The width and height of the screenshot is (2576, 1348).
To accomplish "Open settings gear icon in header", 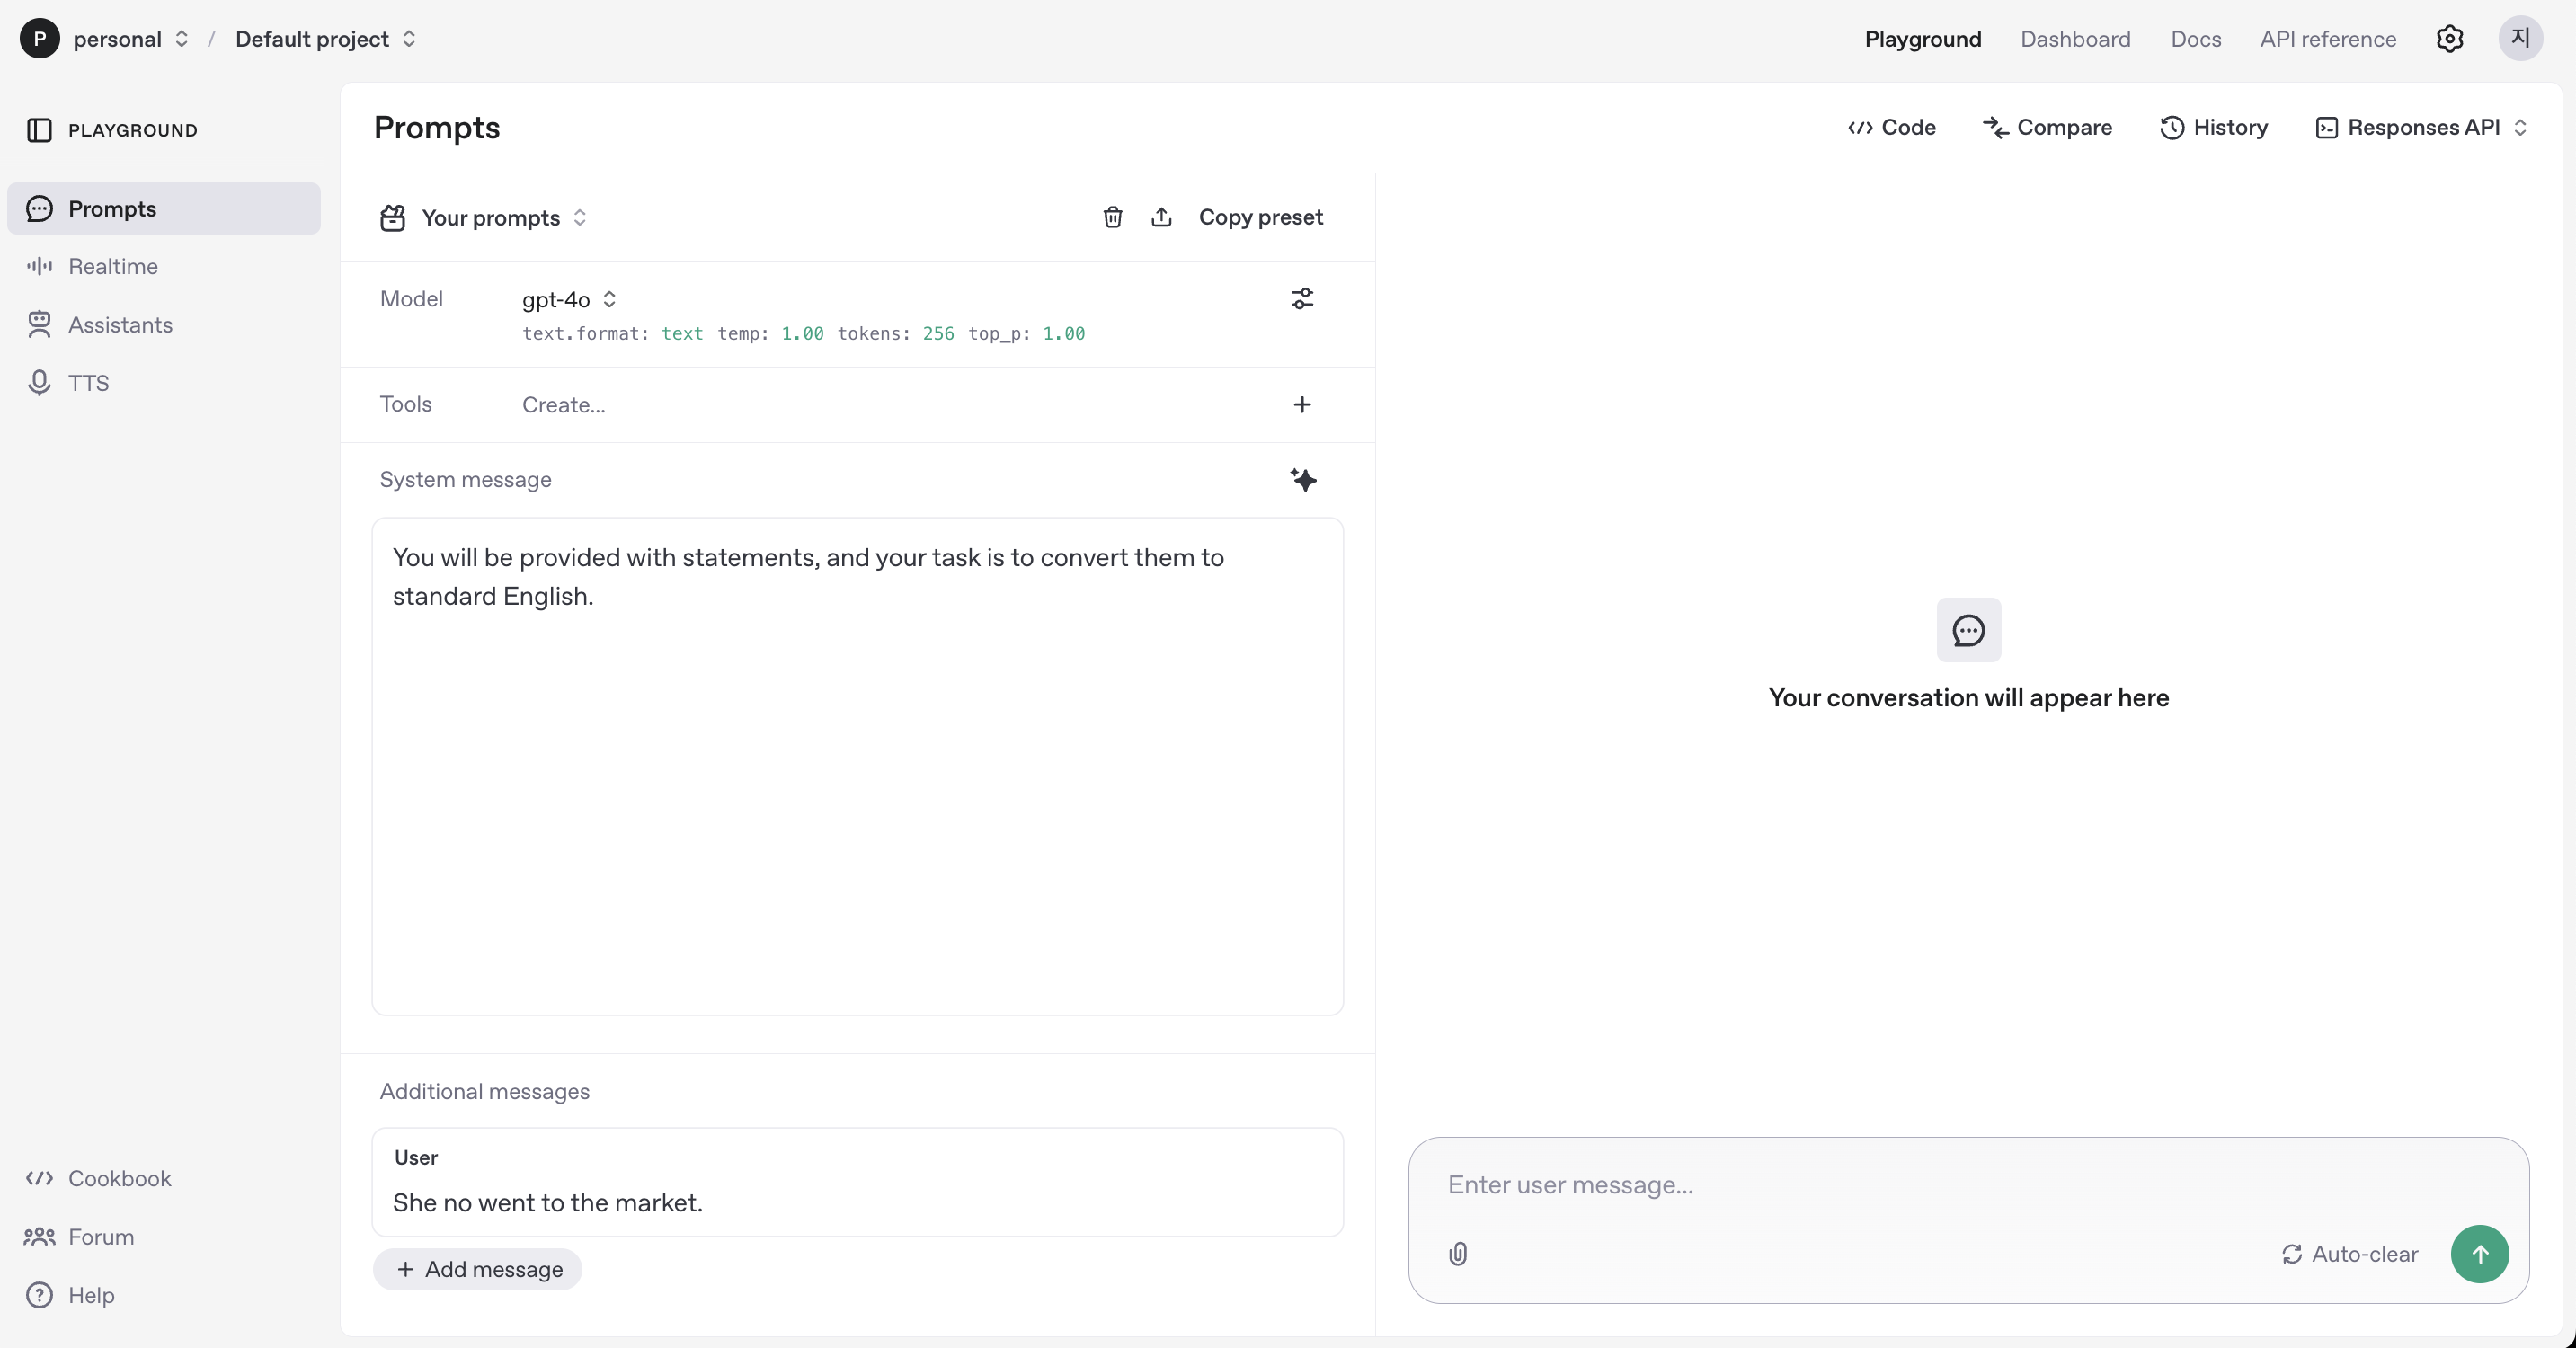I will pos(2449,39).
